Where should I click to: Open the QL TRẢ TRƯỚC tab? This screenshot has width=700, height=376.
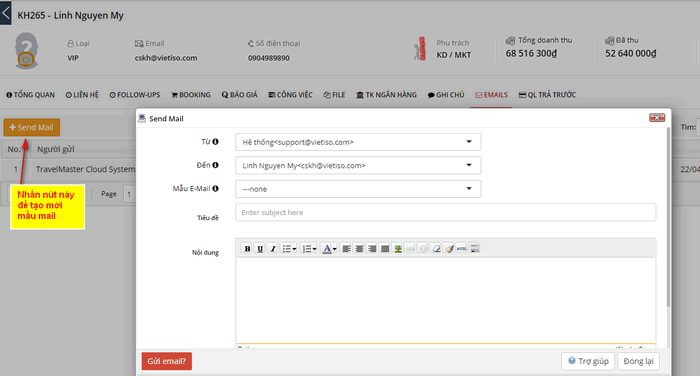(x=547, y=95)
